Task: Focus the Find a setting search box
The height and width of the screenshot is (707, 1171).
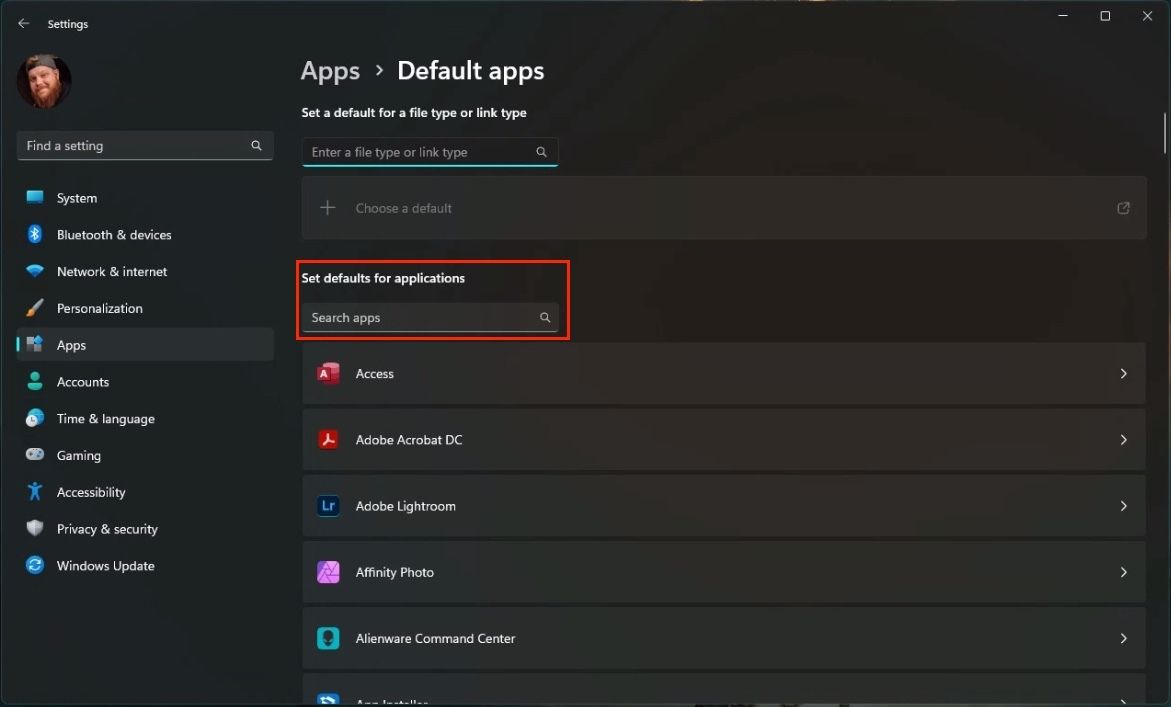Action: click(145, 146)
